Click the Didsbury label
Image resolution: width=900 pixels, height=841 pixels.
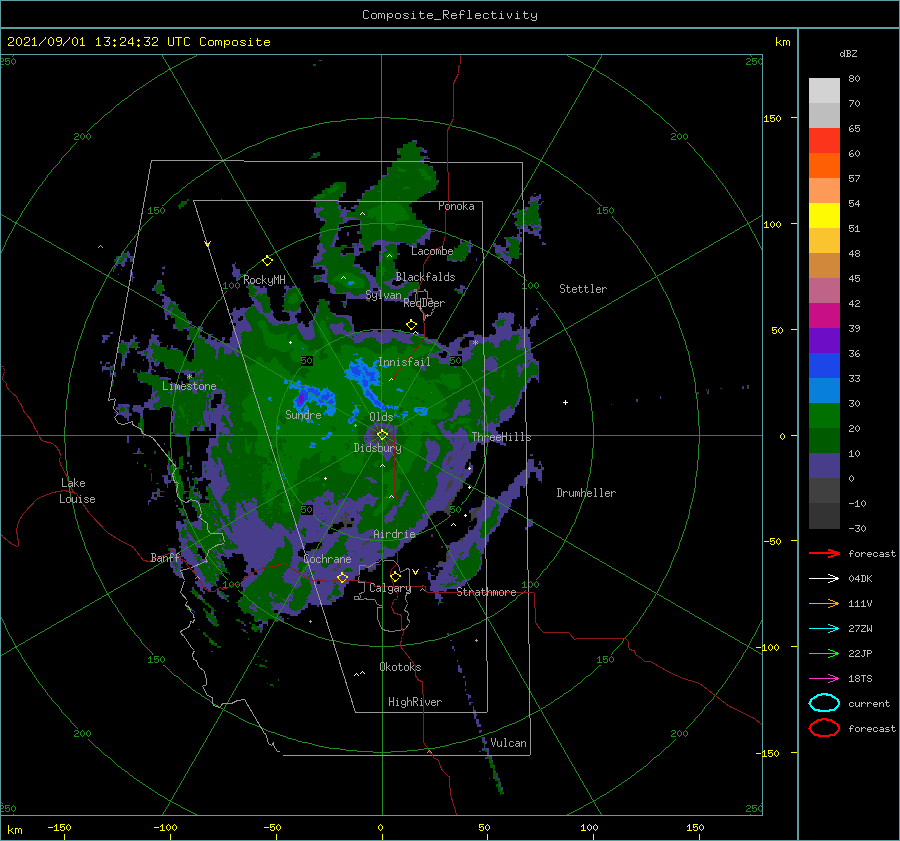[378, 448]
